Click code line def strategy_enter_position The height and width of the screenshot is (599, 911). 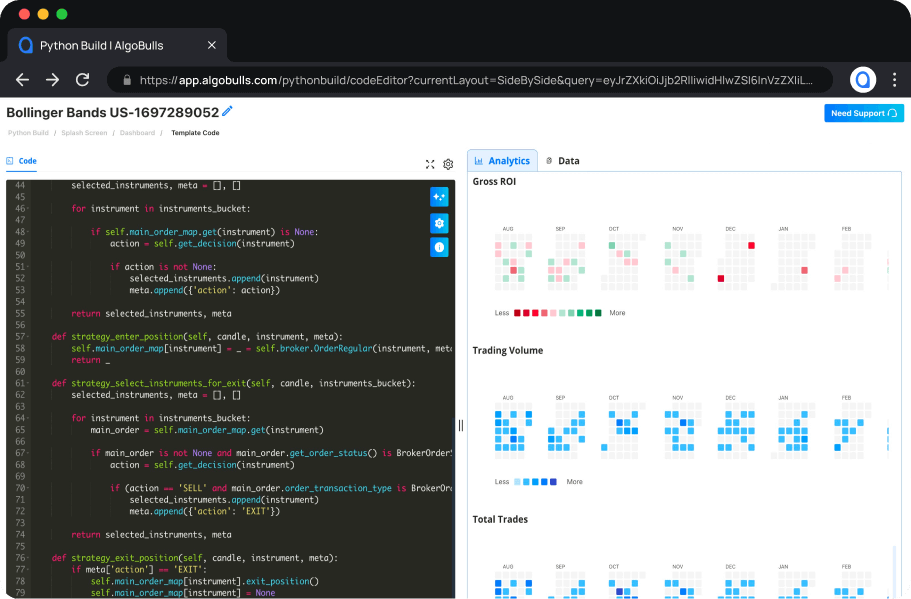pos(197,336)
